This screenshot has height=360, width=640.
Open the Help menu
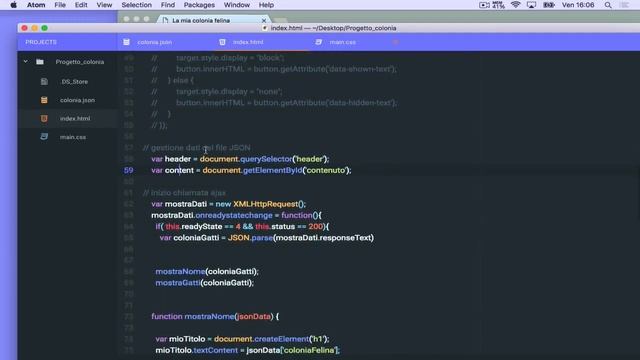[266, 5]
